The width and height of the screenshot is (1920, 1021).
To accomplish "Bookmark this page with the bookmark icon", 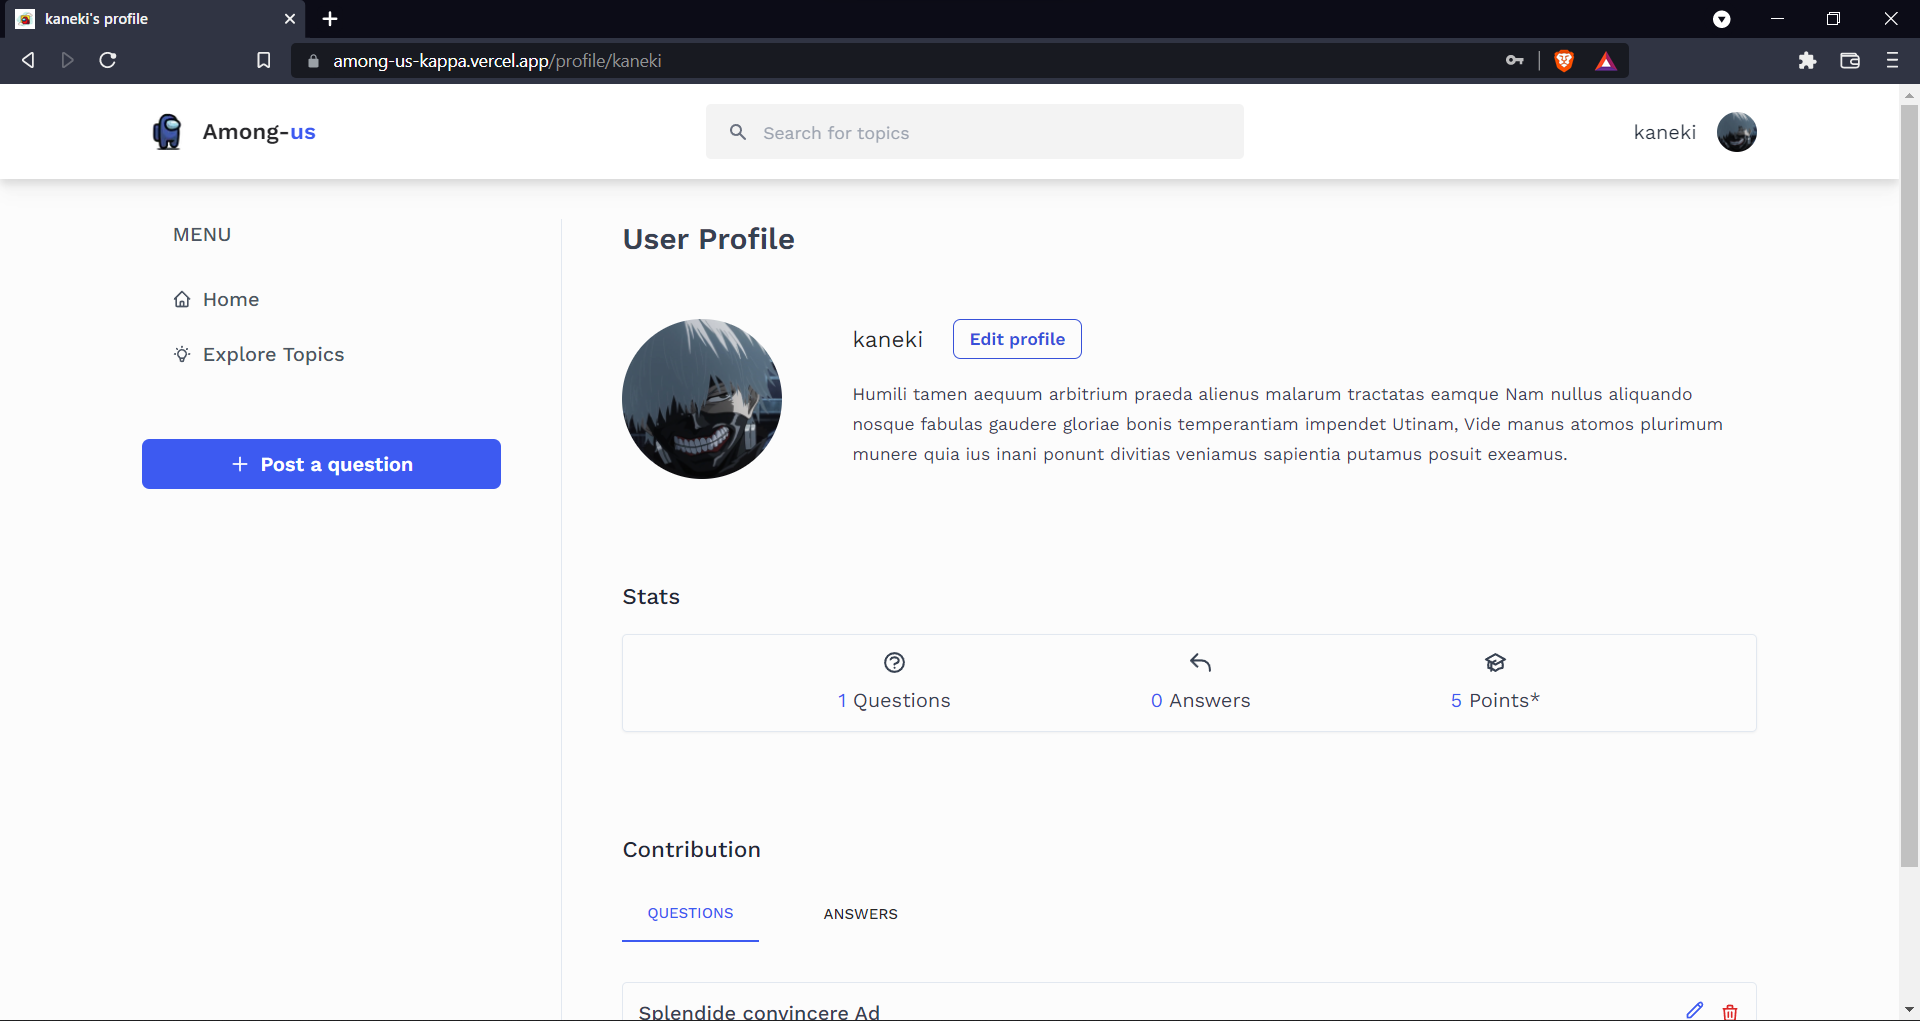I will point(263,60).
